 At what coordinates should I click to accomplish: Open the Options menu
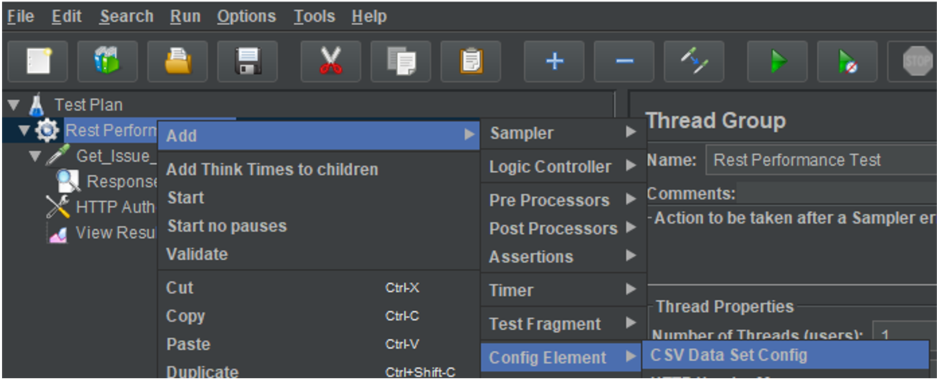246,17
